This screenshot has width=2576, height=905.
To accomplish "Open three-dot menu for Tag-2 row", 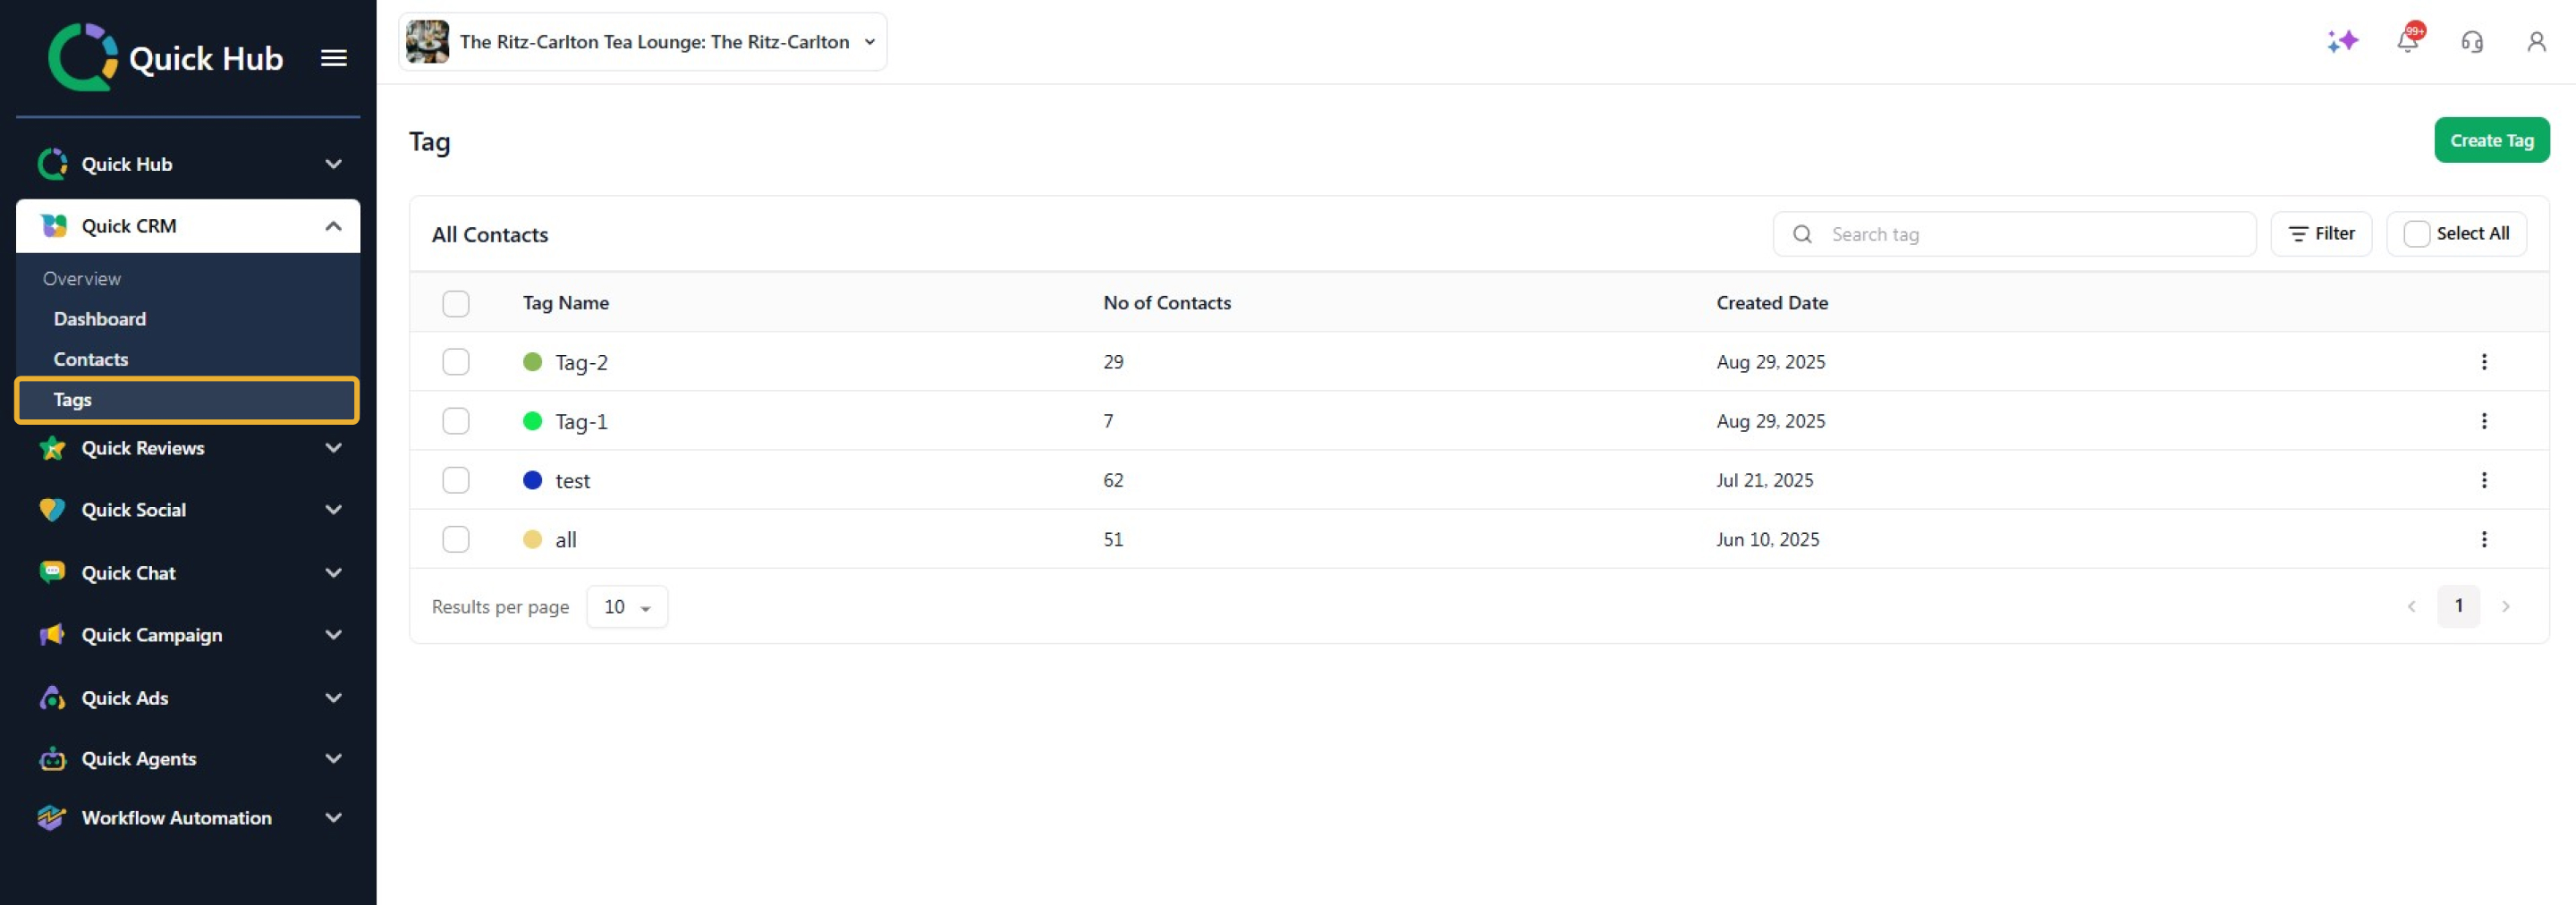I will point(2483,362).
